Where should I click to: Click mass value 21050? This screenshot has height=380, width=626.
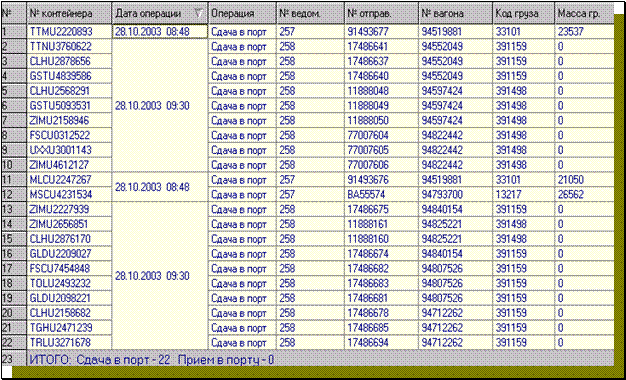click(571, 180)
